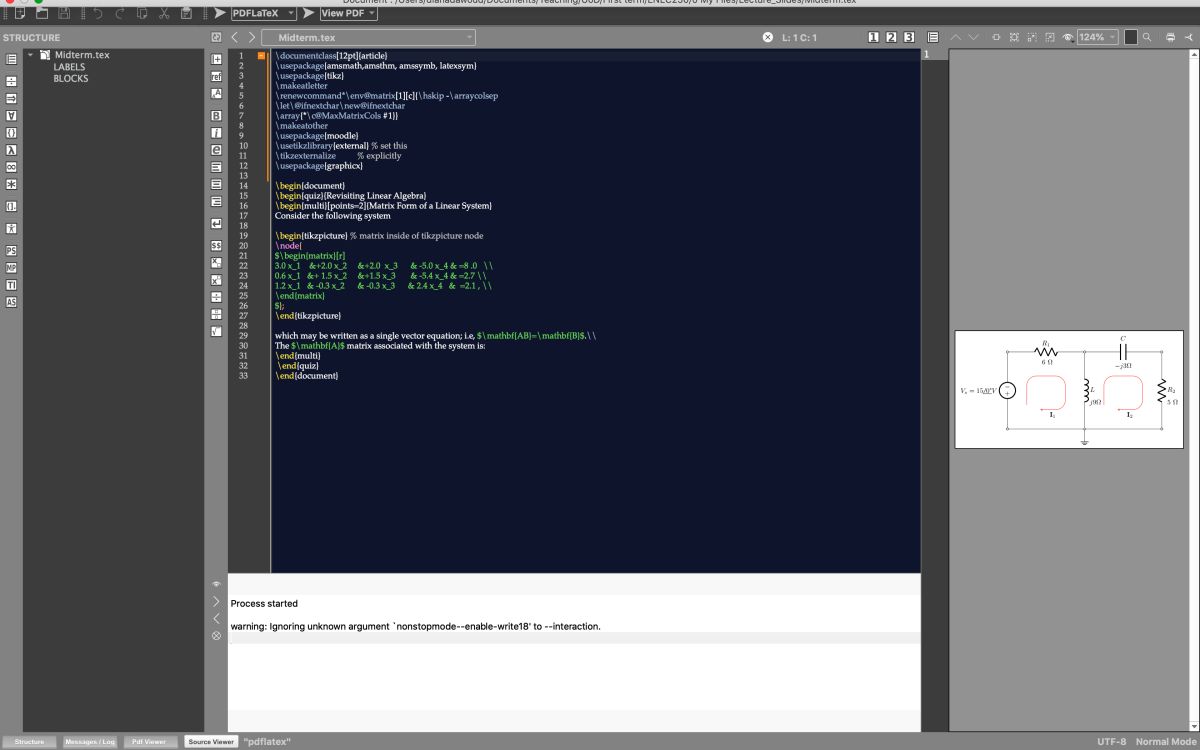Viewport: 1200px width, 750px height.
Task: Insert a reference with the ref icon
Action: (216, 75)
